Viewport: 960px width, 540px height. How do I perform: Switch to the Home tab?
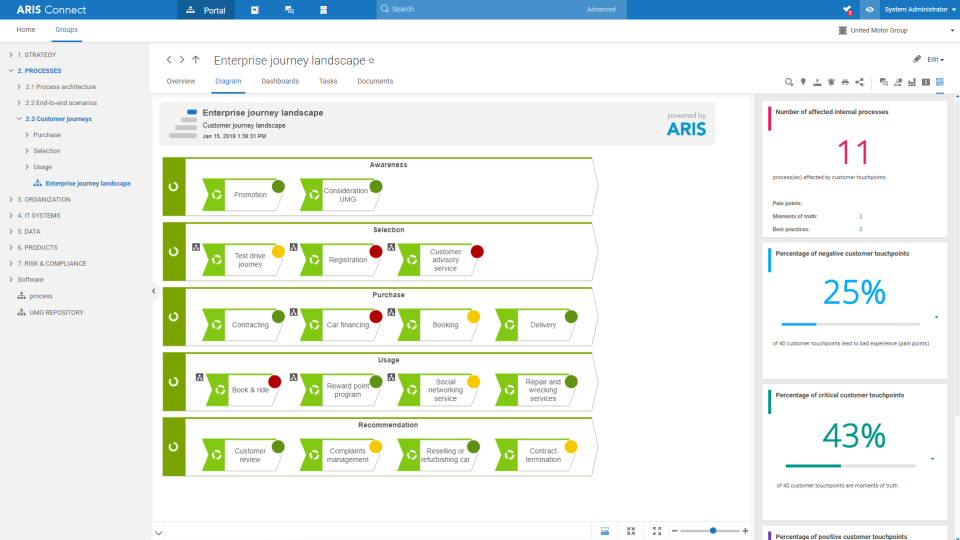coord(26,29)
